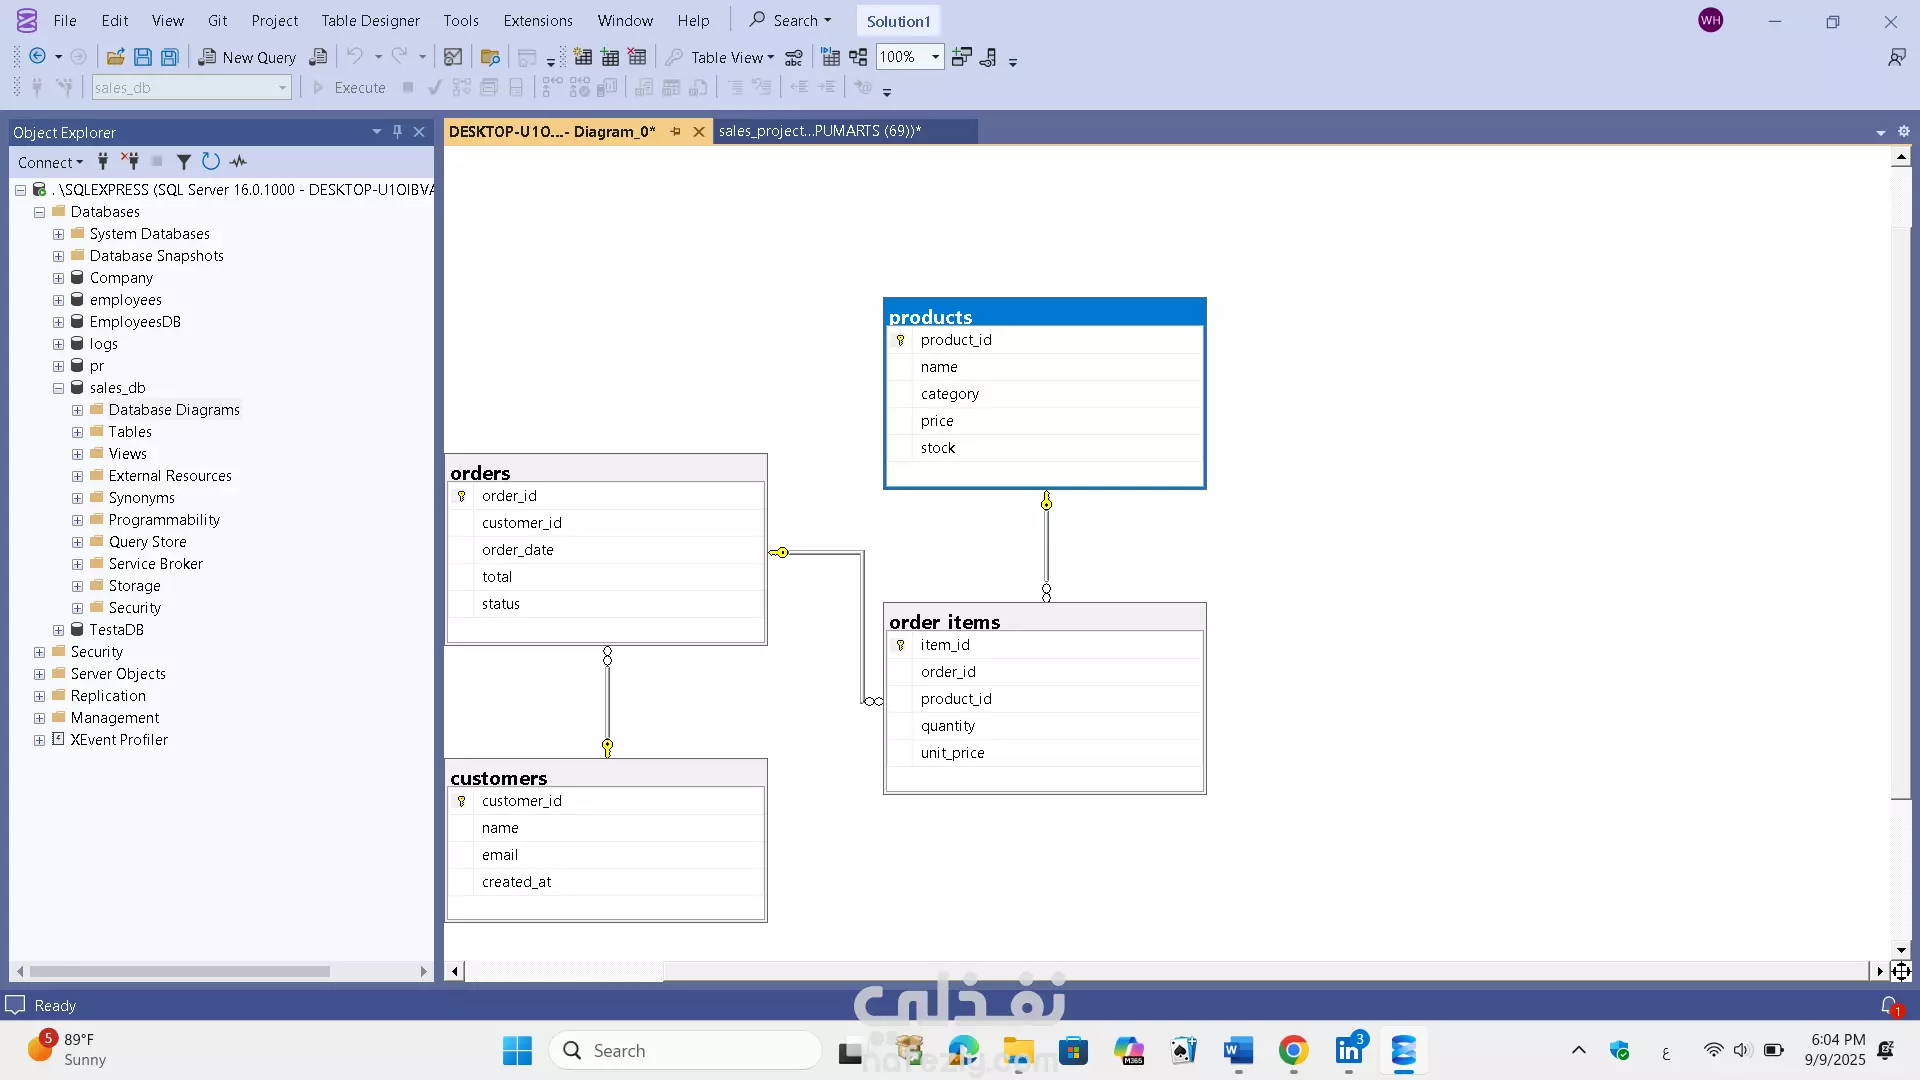Open the Table Designer menu
The width and height of the screenshot is (1920, 1080).
370,20
